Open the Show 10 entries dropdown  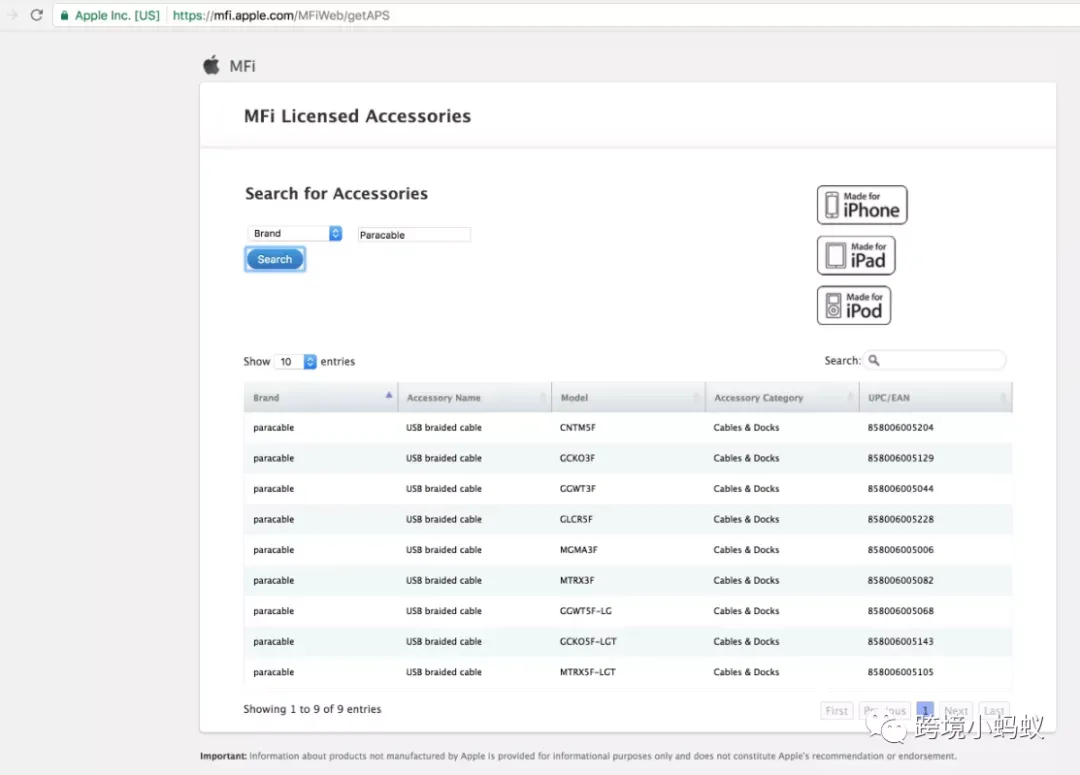click(x=295, y=362)
